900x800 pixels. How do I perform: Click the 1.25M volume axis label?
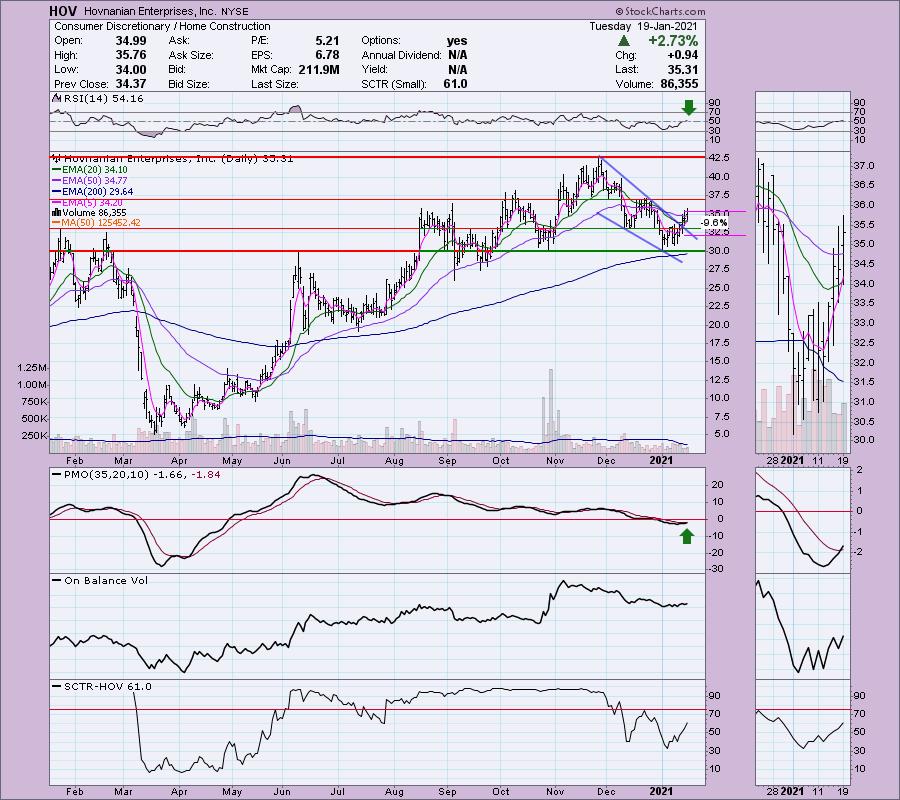(32, 368)
